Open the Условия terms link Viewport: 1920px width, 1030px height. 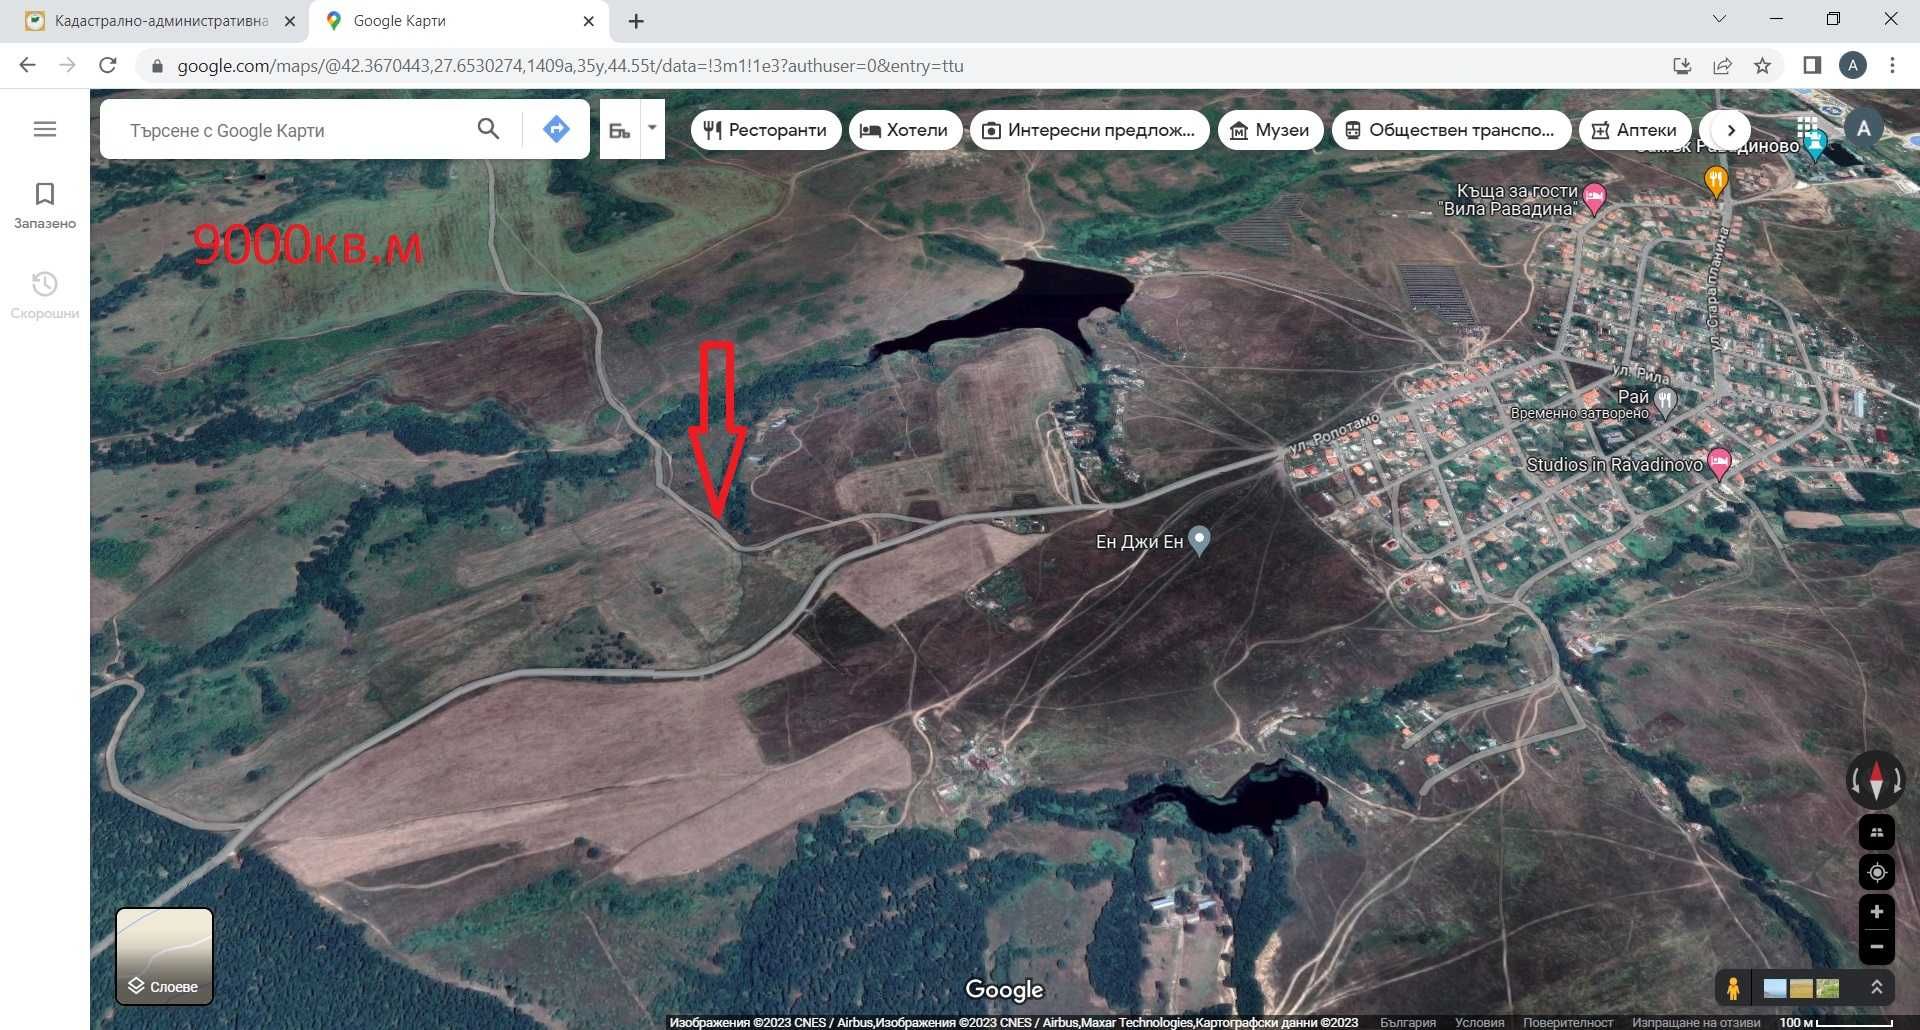coord(1479,1022)
